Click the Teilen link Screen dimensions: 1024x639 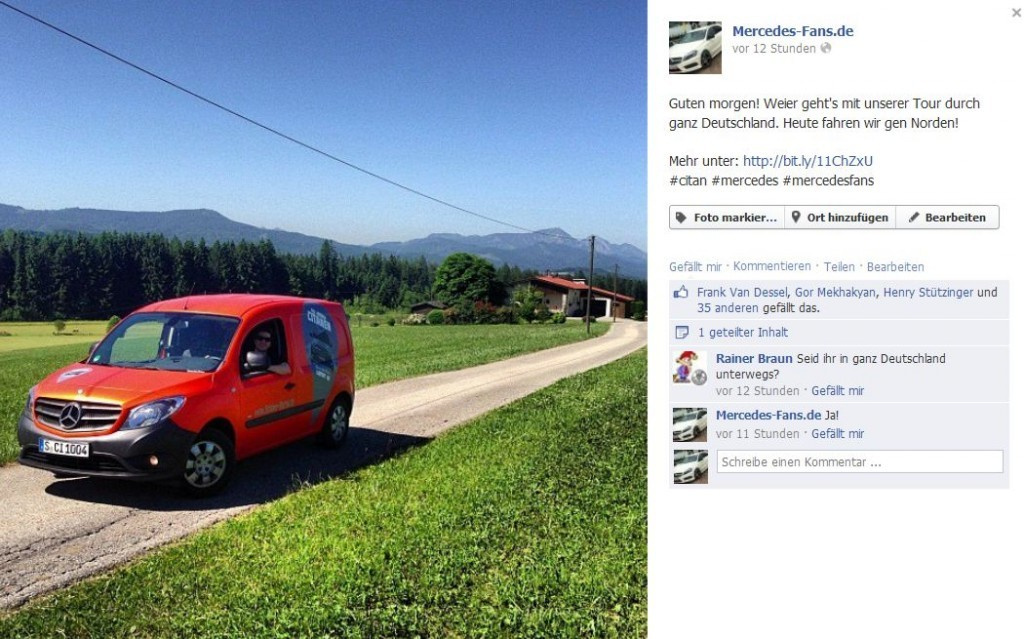tap(839, 267)
